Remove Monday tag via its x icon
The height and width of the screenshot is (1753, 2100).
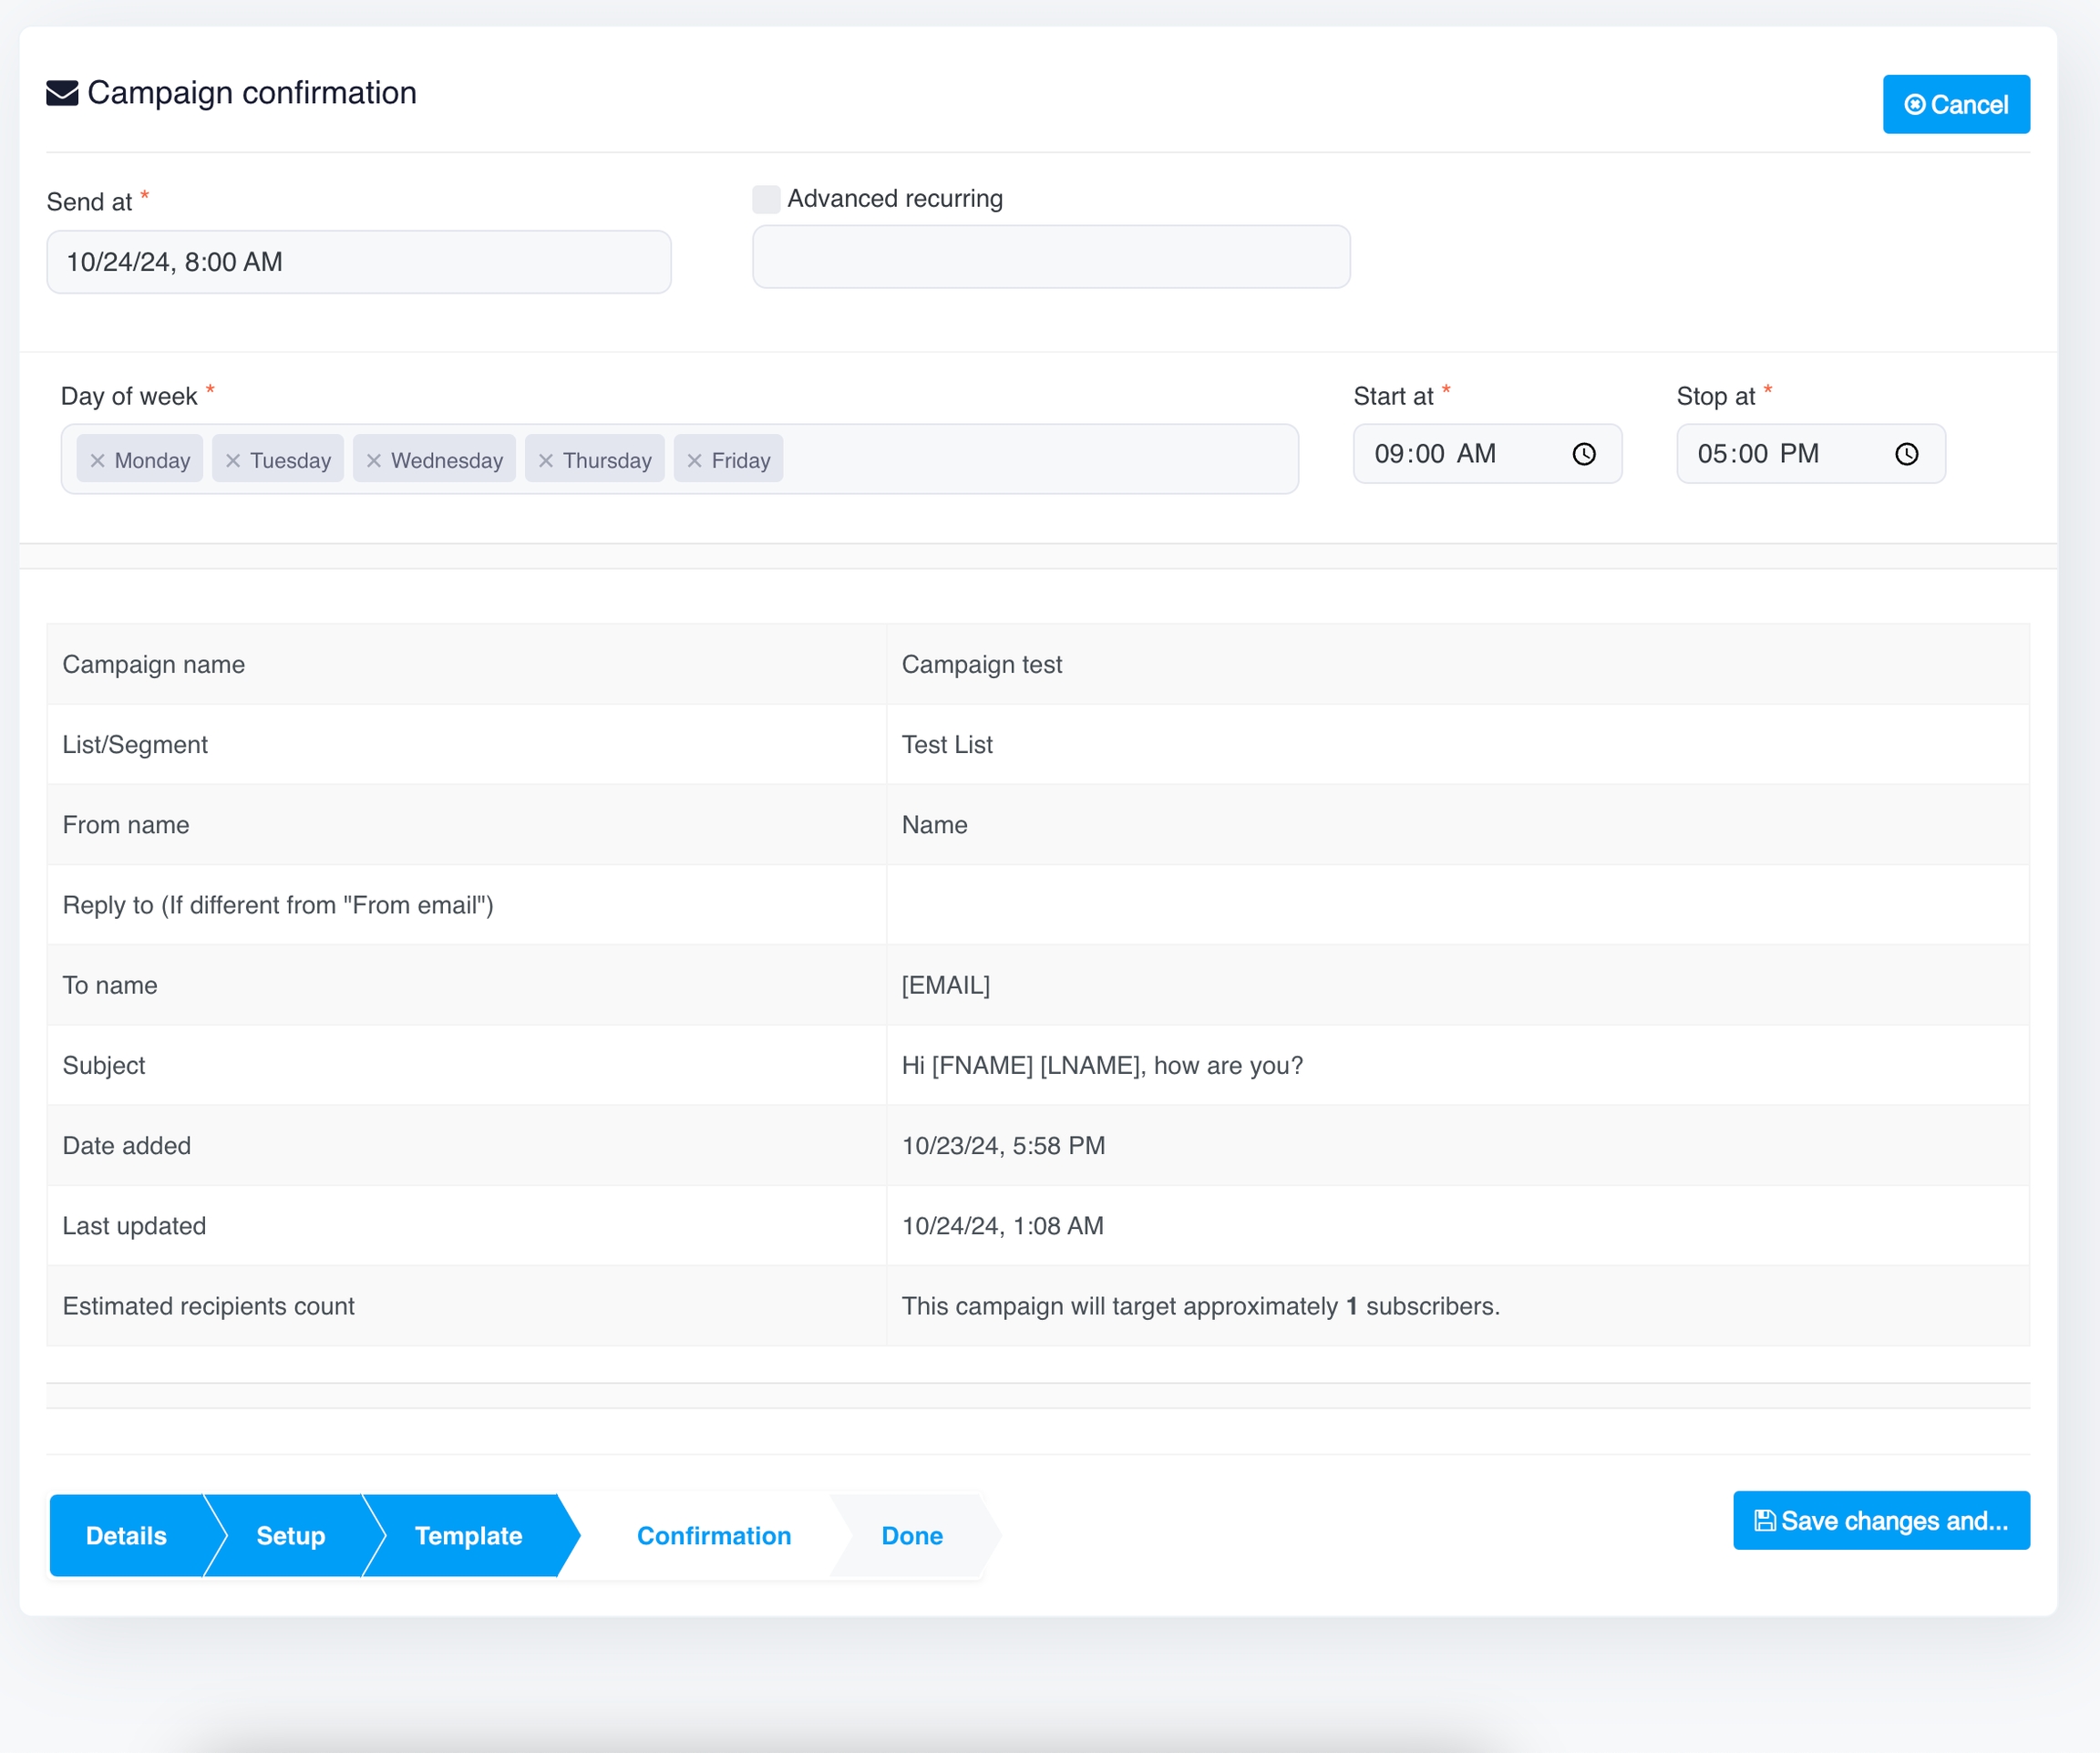[97, 460]
